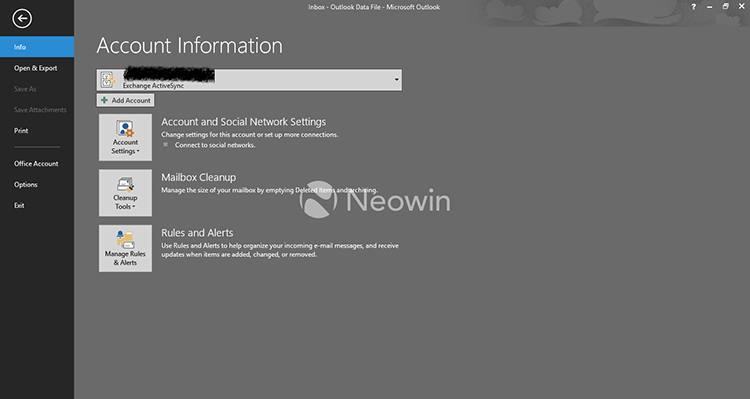Viewport: 750px width, 399px height.
Task: Open the Office Account page
Action: [x=37, y=164]
